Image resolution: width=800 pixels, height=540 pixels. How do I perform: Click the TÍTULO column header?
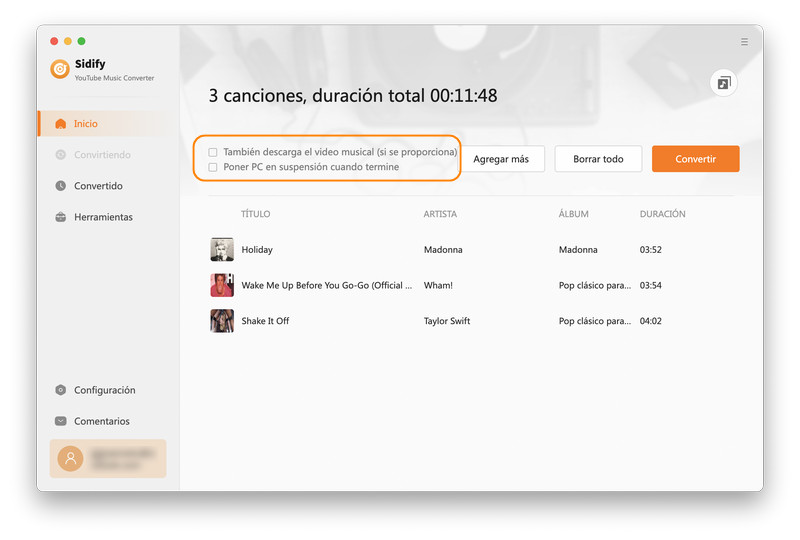coord(256,214)
